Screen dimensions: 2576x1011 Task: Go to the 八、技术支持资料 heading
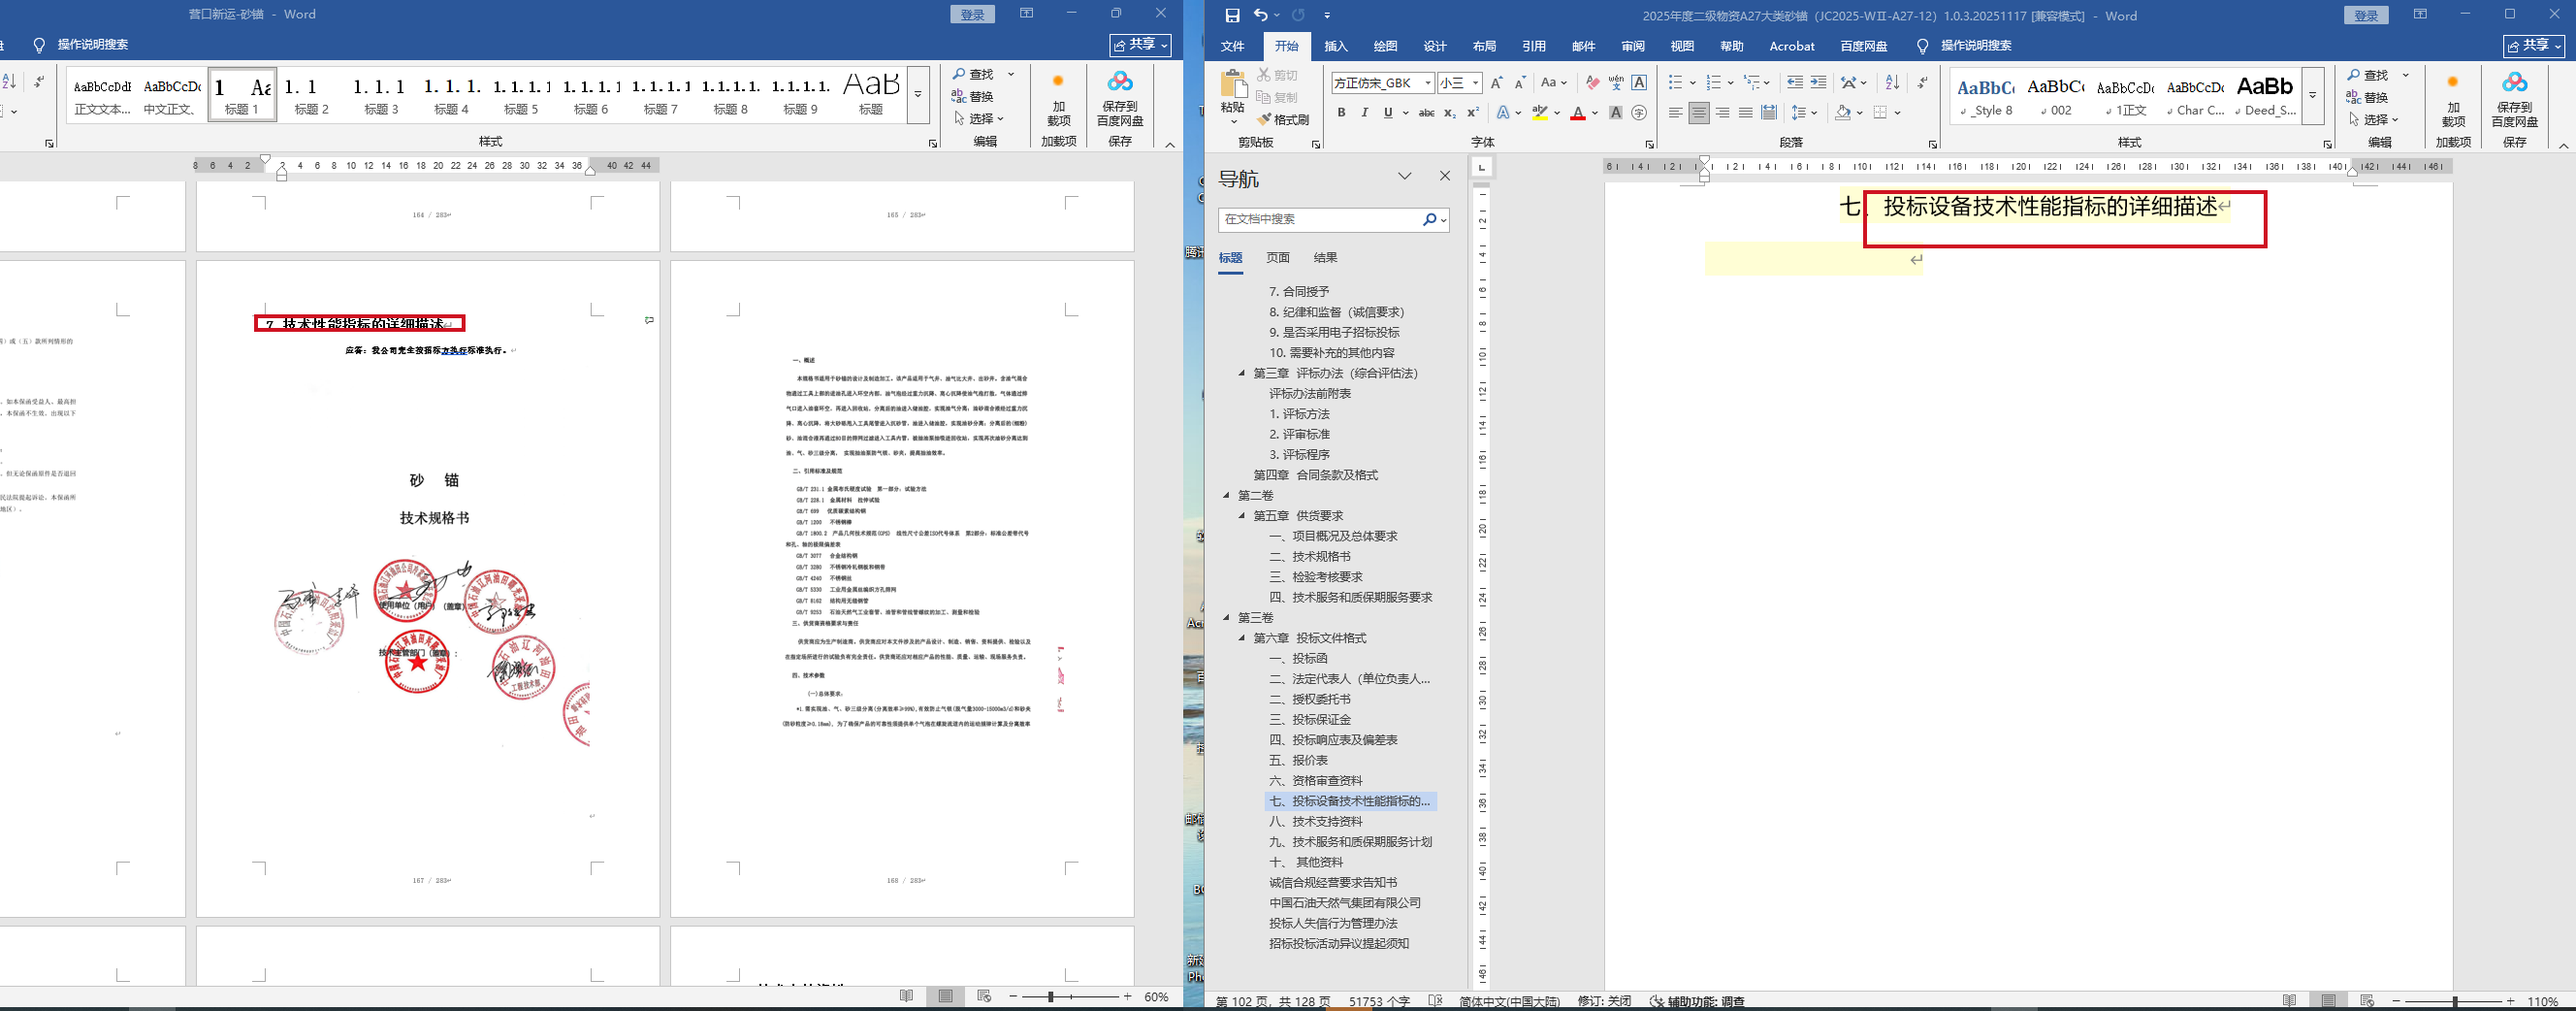pos(1316,821)
